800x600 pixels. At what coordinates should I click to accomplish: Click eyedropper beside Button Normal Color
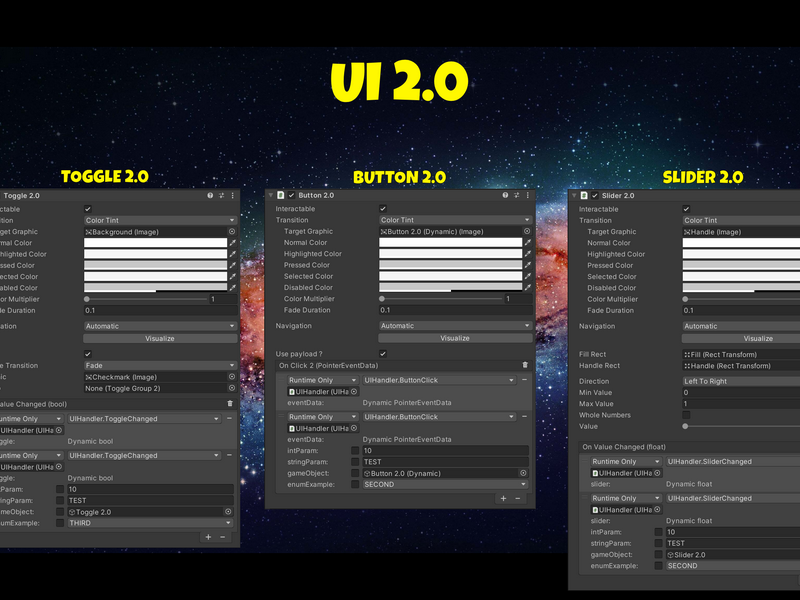(x=528, y=243)
